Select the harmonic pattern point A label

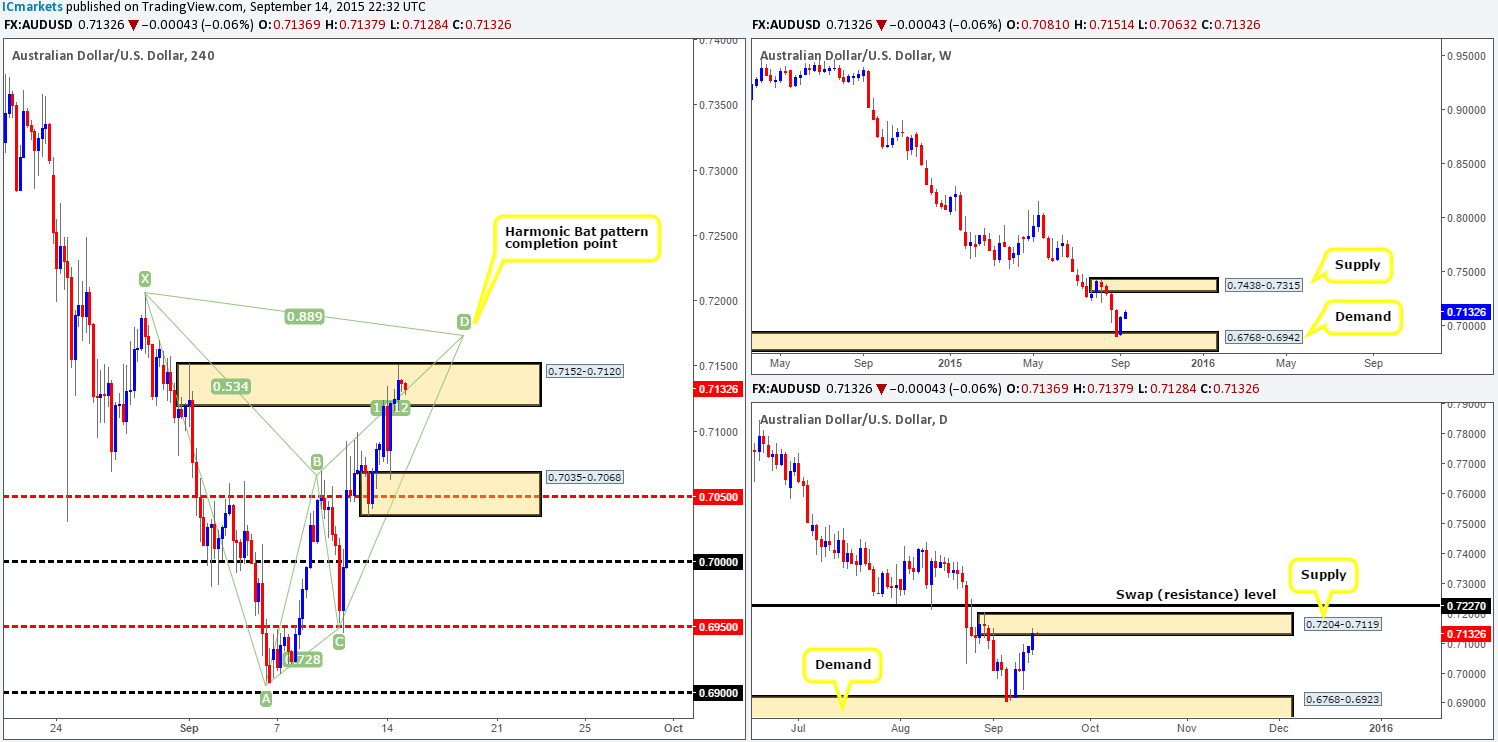point(266,699)
